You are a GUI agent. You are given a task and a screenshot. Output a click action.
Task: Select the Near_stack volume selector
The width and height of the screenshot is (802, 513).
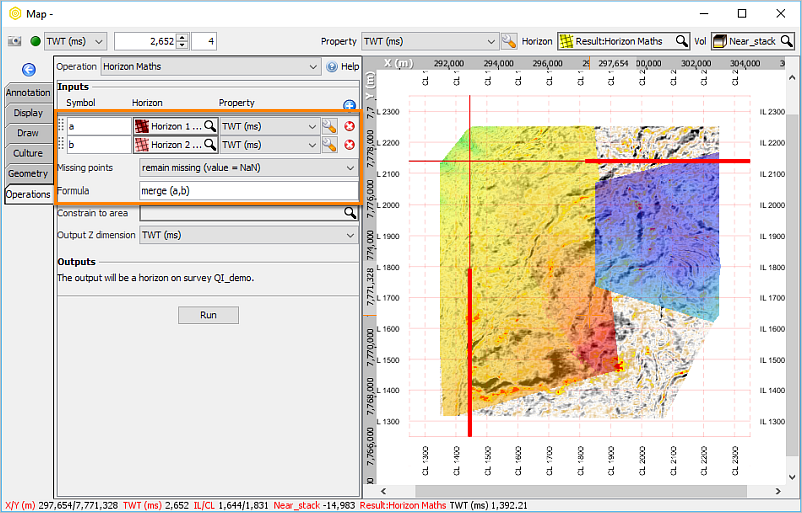pyautogui.click(x=751, y=42)
